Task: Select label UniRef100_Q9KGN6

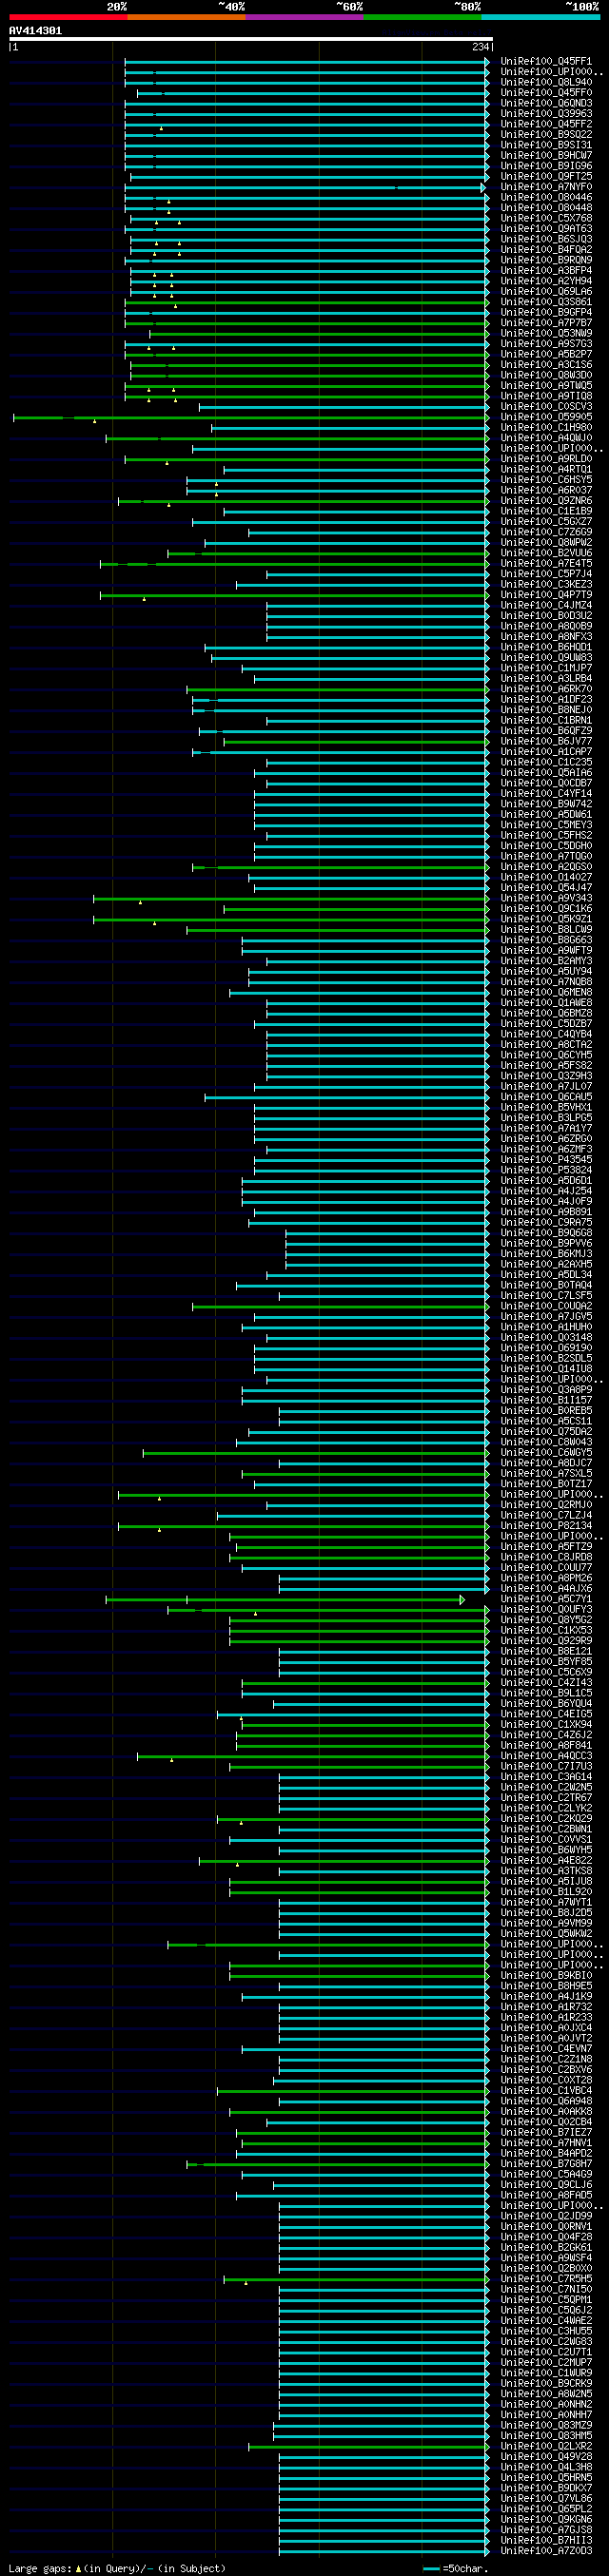Action: [546, 2520]
